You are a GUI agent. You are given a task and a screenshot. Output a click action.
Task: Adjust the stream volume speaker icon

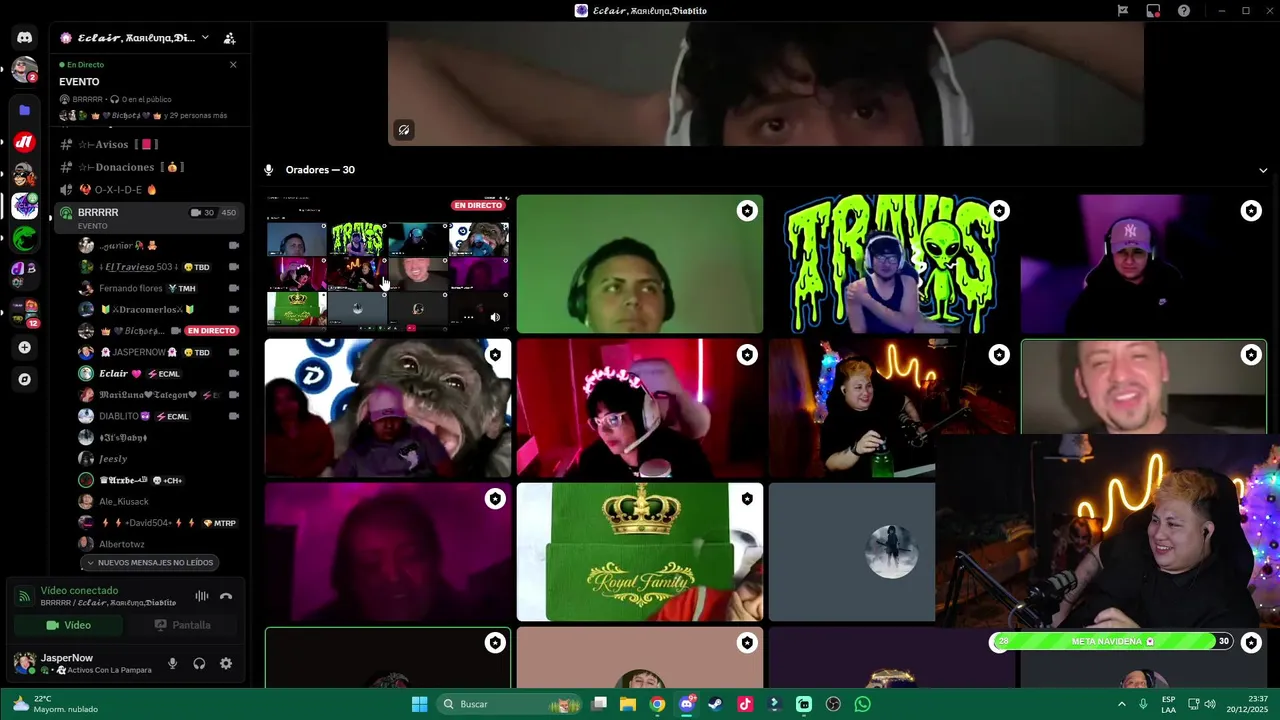pos(495,317)
